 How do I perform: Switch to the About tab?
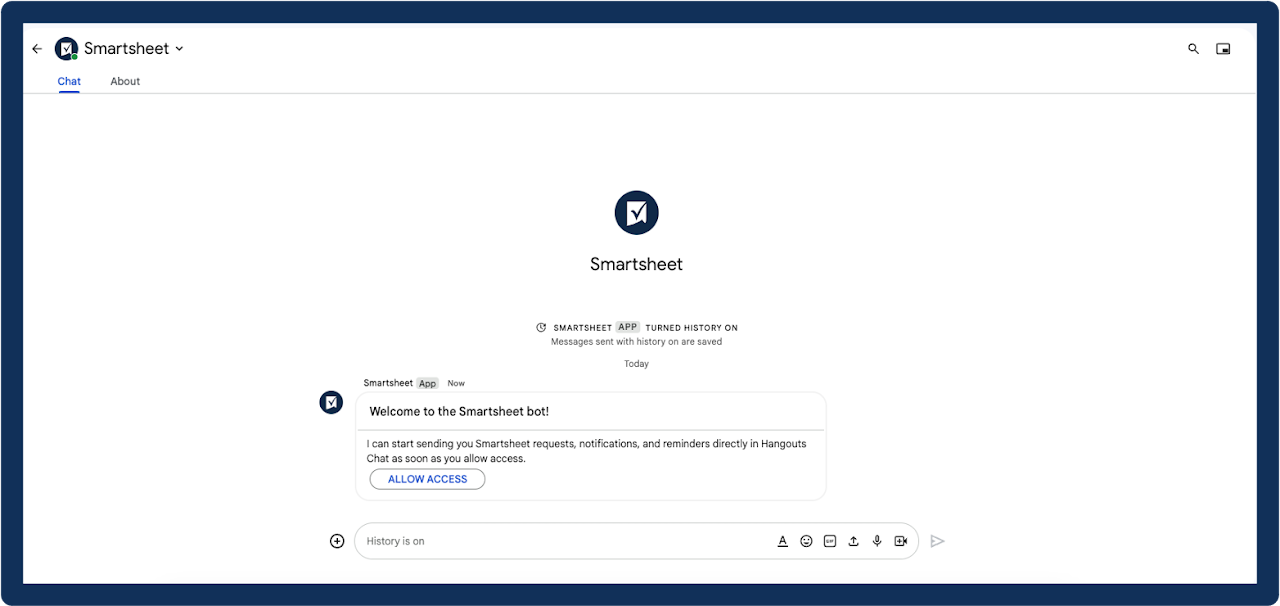click(x=125, y=81)
